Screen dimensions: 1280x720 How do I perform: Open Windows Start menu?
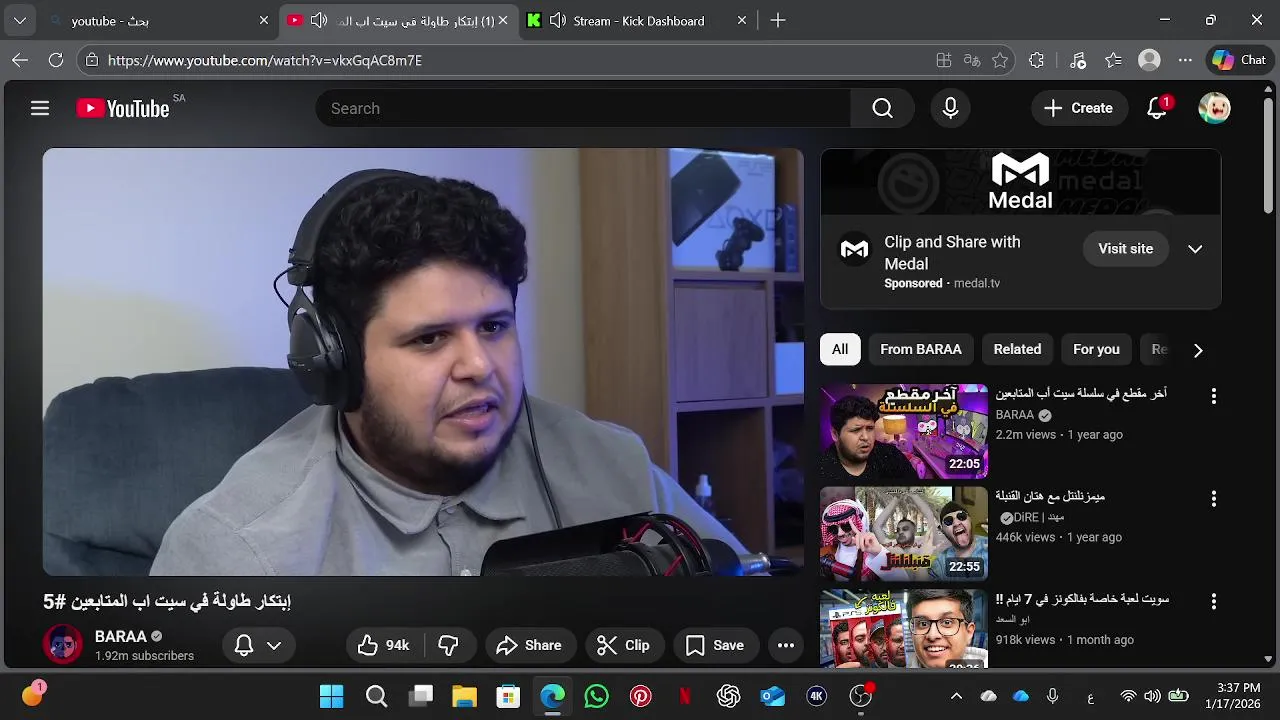(331, 696)
